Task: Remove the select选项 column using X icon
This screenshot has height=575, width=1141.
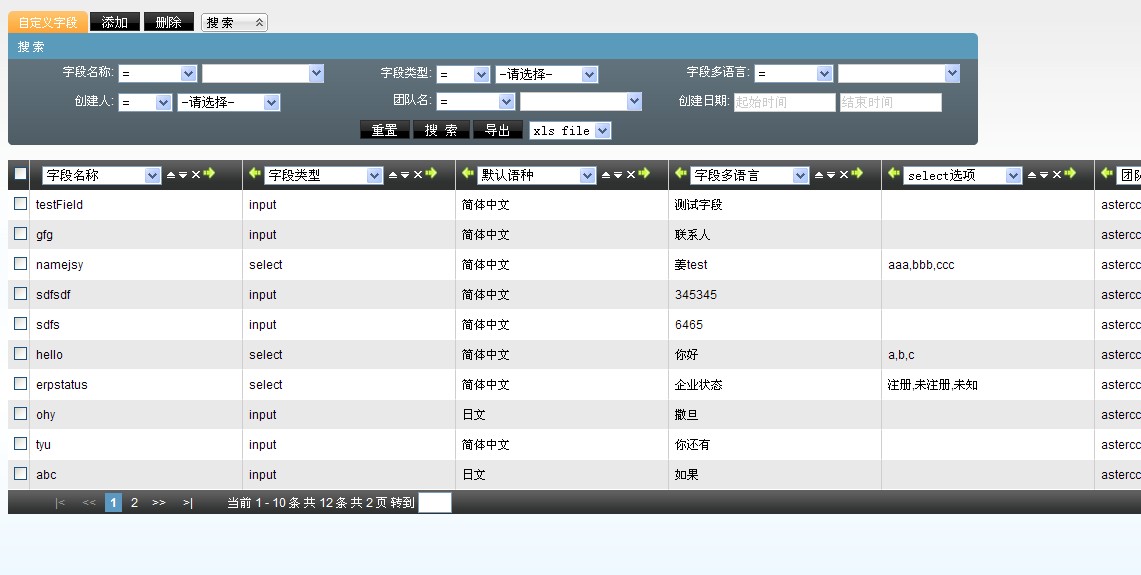Action: tap(1057, 175)
